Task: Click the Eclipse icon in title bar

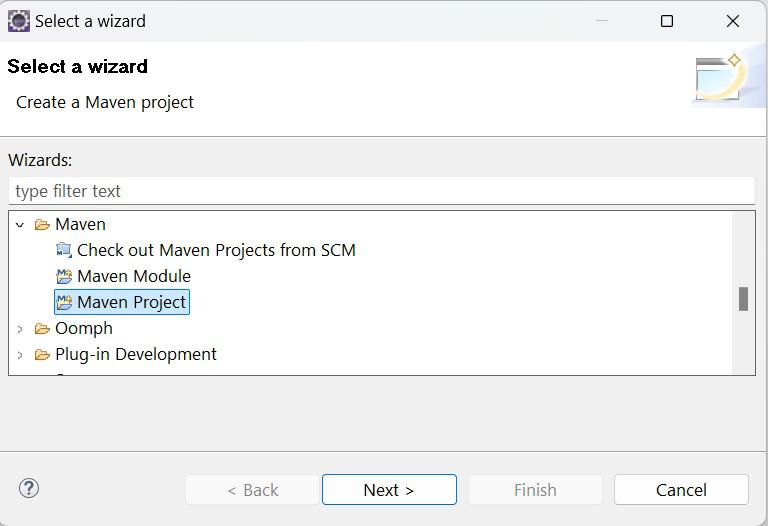Action: [18, 21]
